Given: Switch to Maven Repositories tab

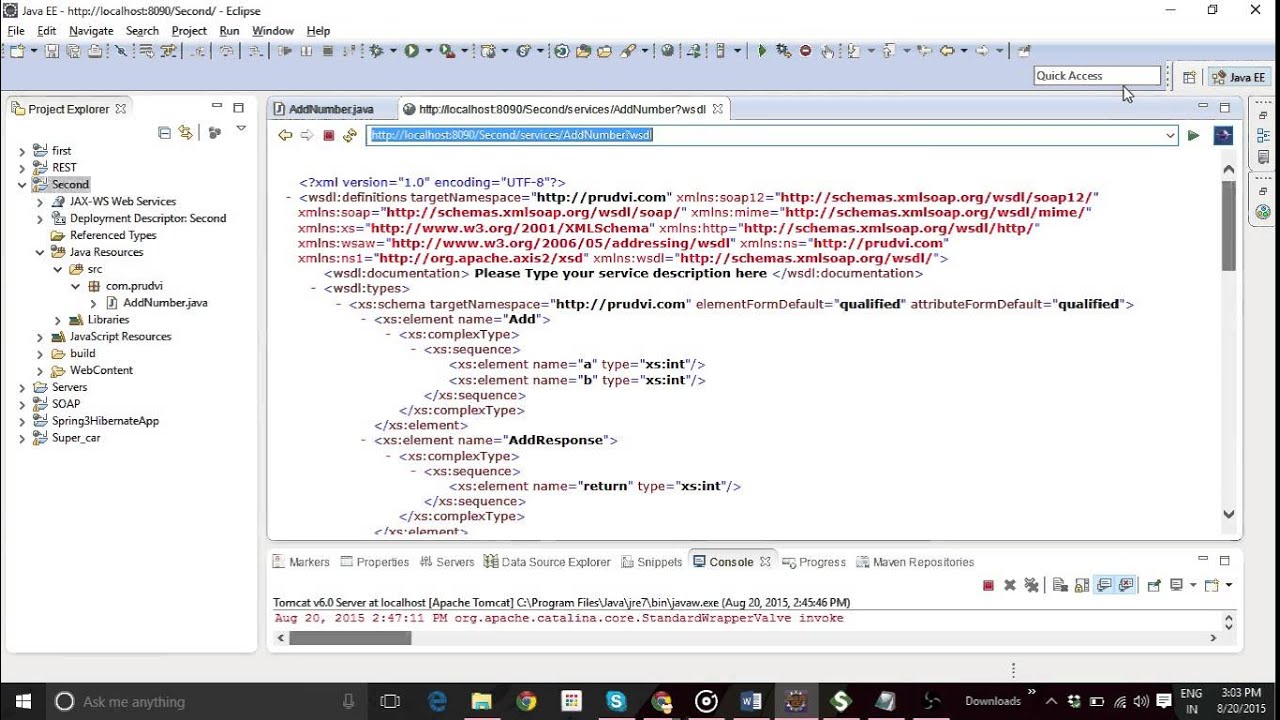Looking at the screenshot, I should (x=915, y=562).
